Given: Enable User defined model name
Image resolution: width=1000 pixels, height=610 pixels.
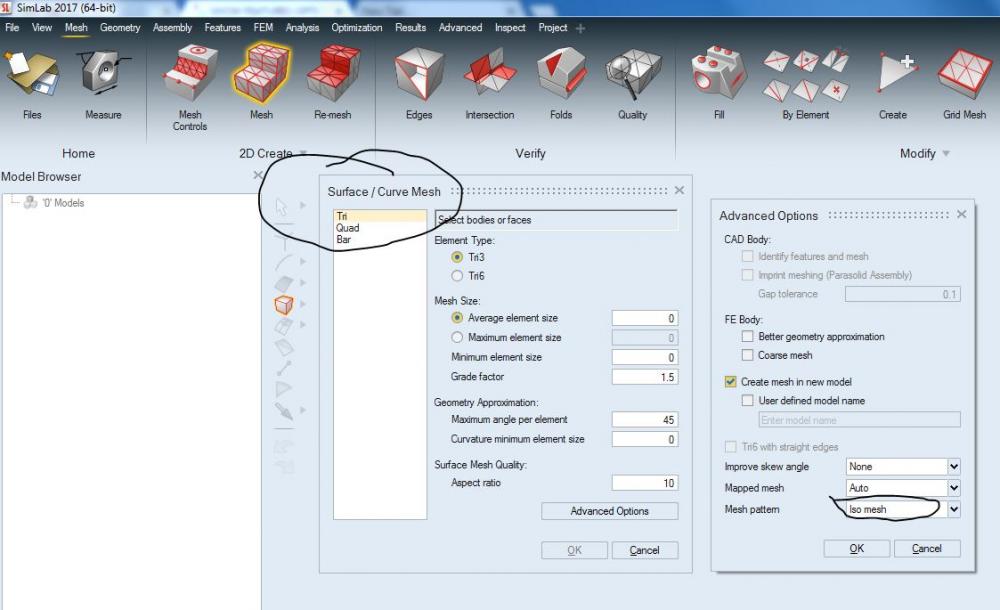Looking at the screenshot, I should coord(747,401).
